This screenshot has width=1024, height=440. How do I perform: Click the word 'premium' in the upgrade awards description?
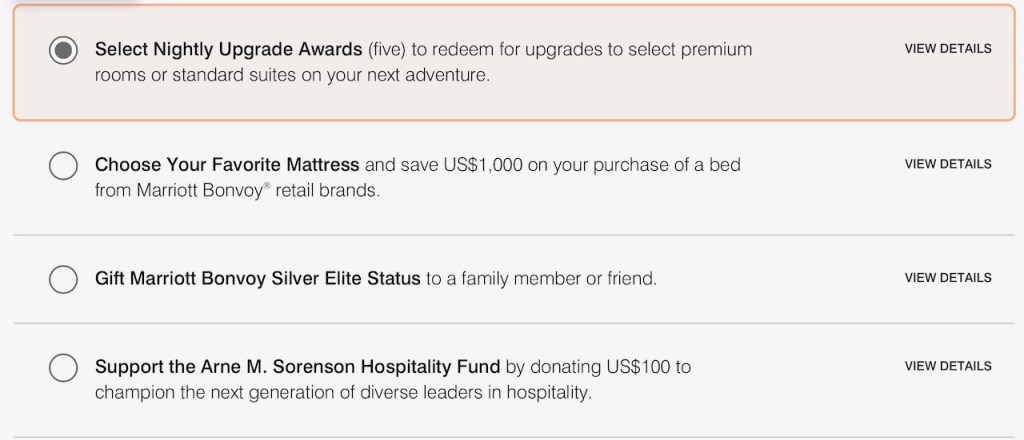pos(716,49)
